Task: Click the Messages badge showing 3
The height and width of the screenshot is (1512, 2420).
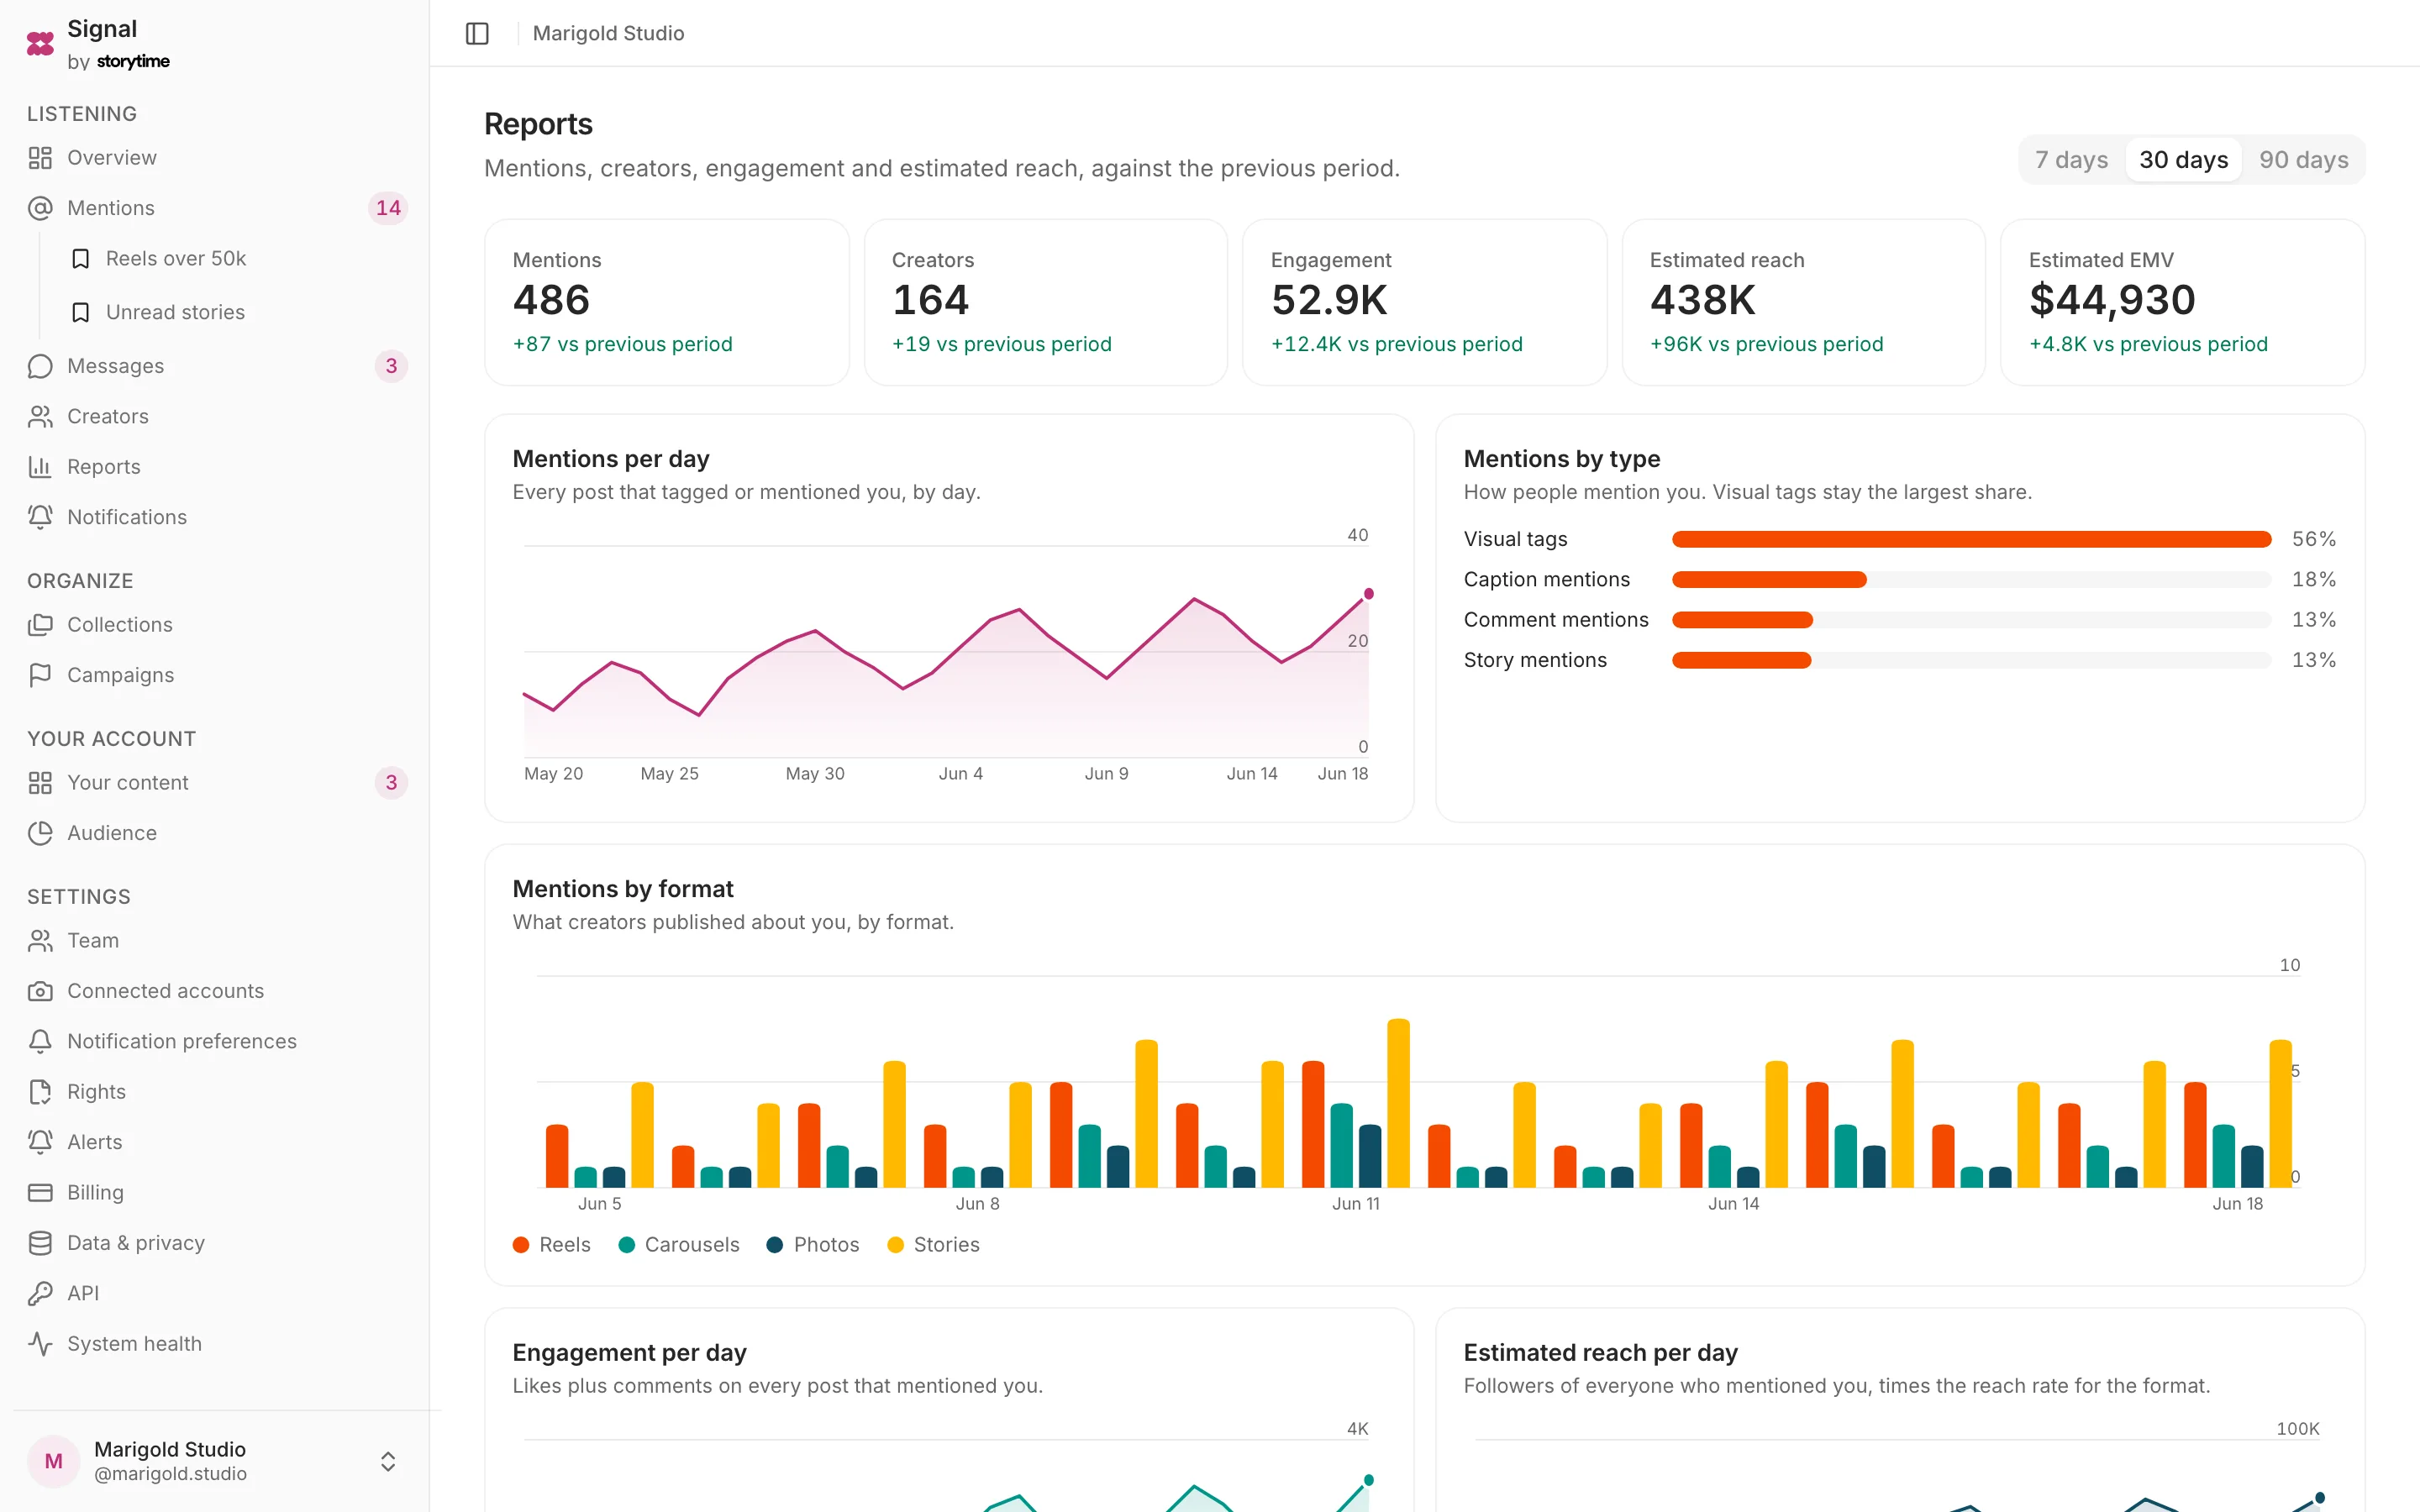Action: point(391,366)
